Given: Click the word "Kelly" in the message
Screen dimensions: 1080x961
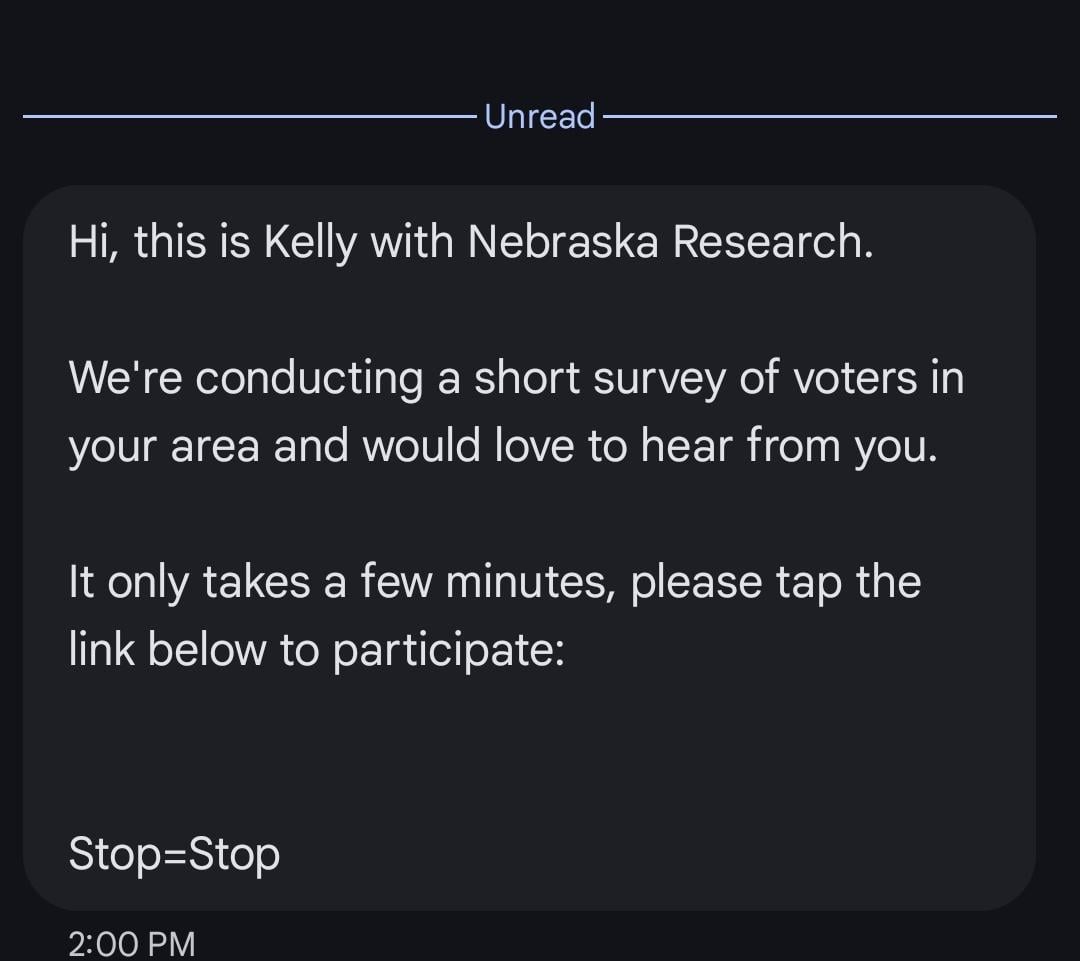Looking at the screenshot, I should click(309, 242).
